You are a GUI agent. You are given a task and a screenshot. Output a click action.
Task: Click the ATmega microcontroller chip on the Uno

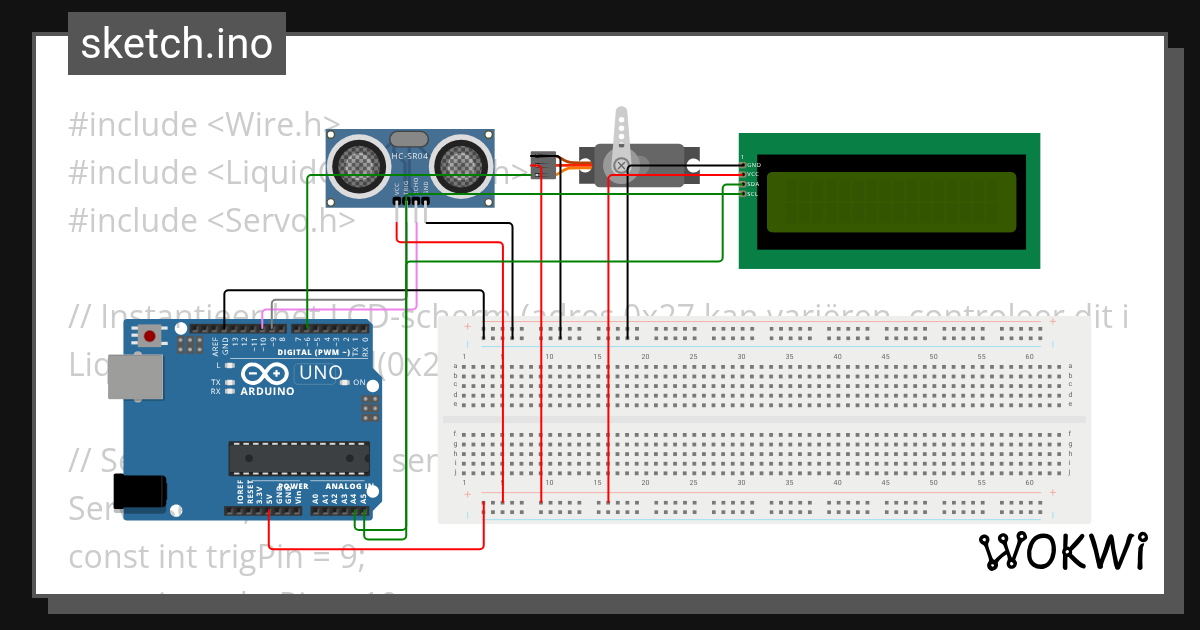[x=300, y=457]
